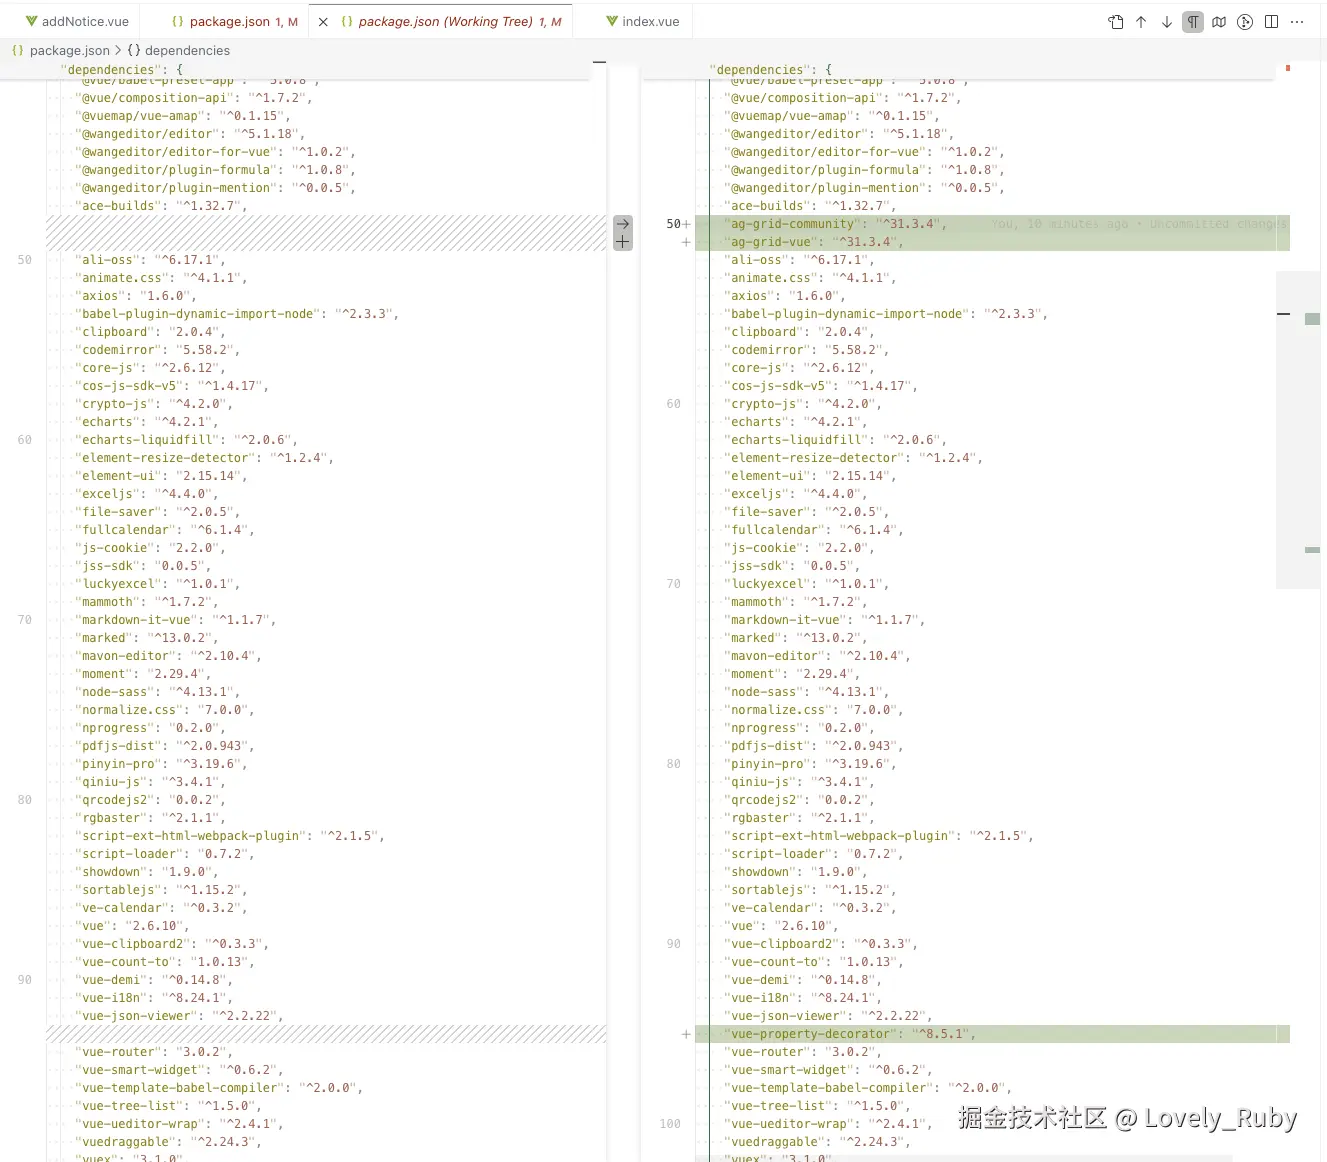Click the pdfjs-dist line in modified pane
The width and height of the screenshot is (1327, 1162).
tap(813, 746)
